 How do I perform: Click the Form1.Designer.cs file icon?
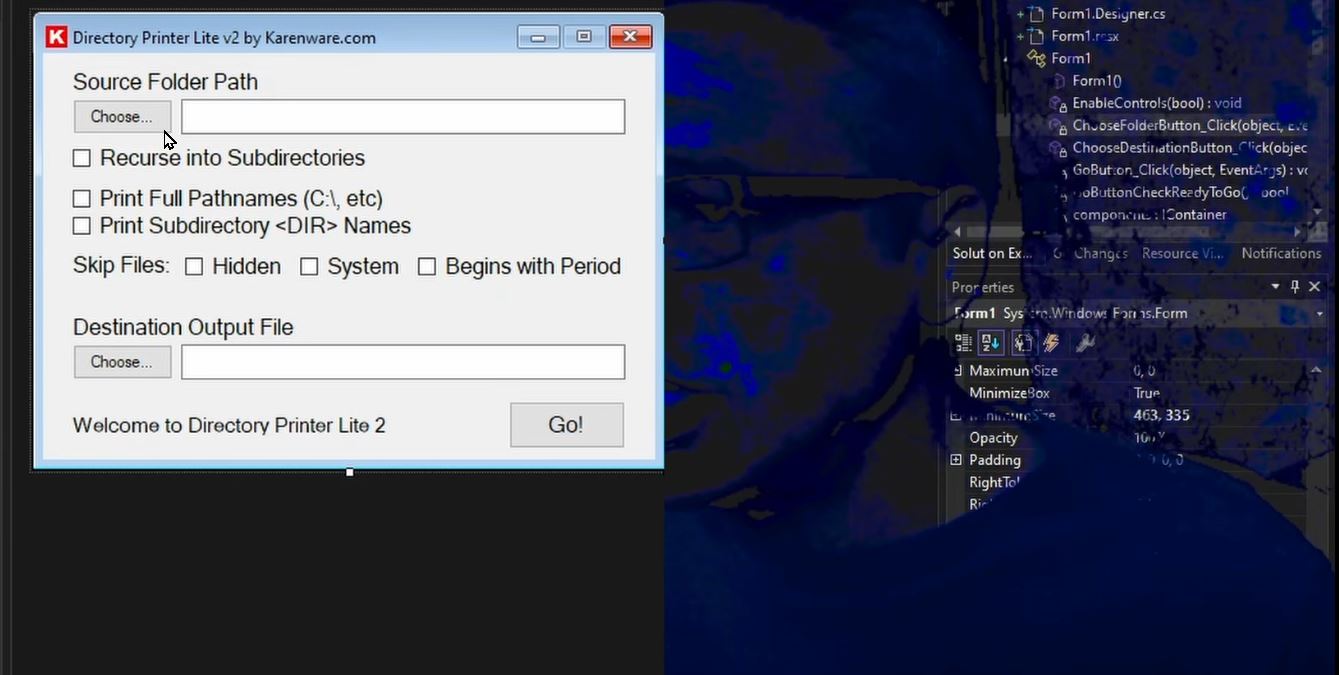(x=1039, y=14)
